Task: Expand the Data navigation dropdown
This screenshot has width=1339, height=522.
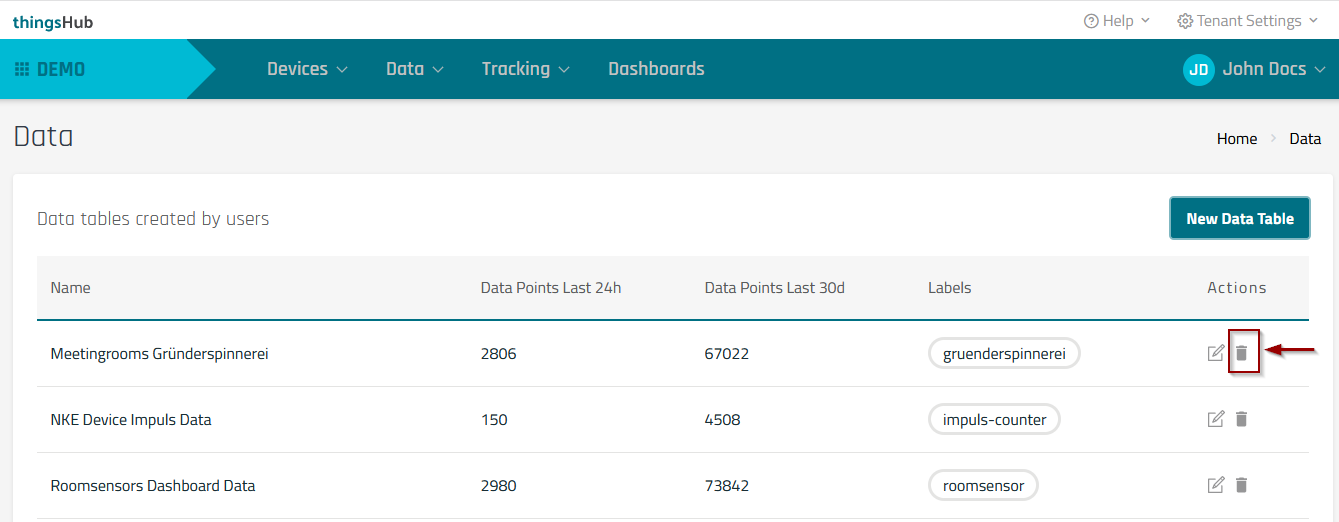Action: [414, 69]
